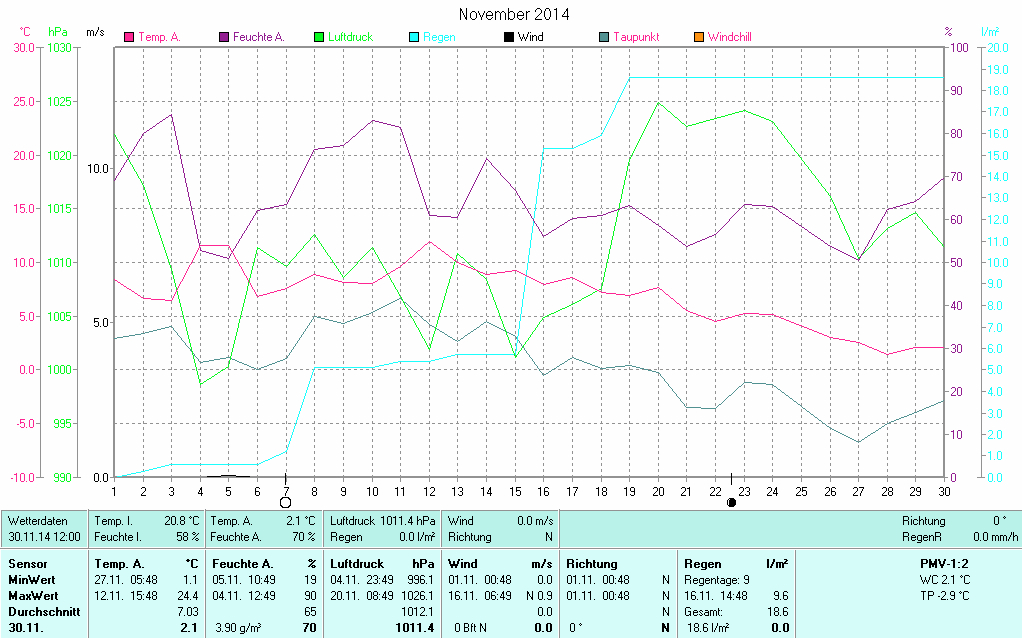Toggle the cyan Regen legend square
The width and height of the screenshot is (1022, 638).
click(x=414, y=38)
